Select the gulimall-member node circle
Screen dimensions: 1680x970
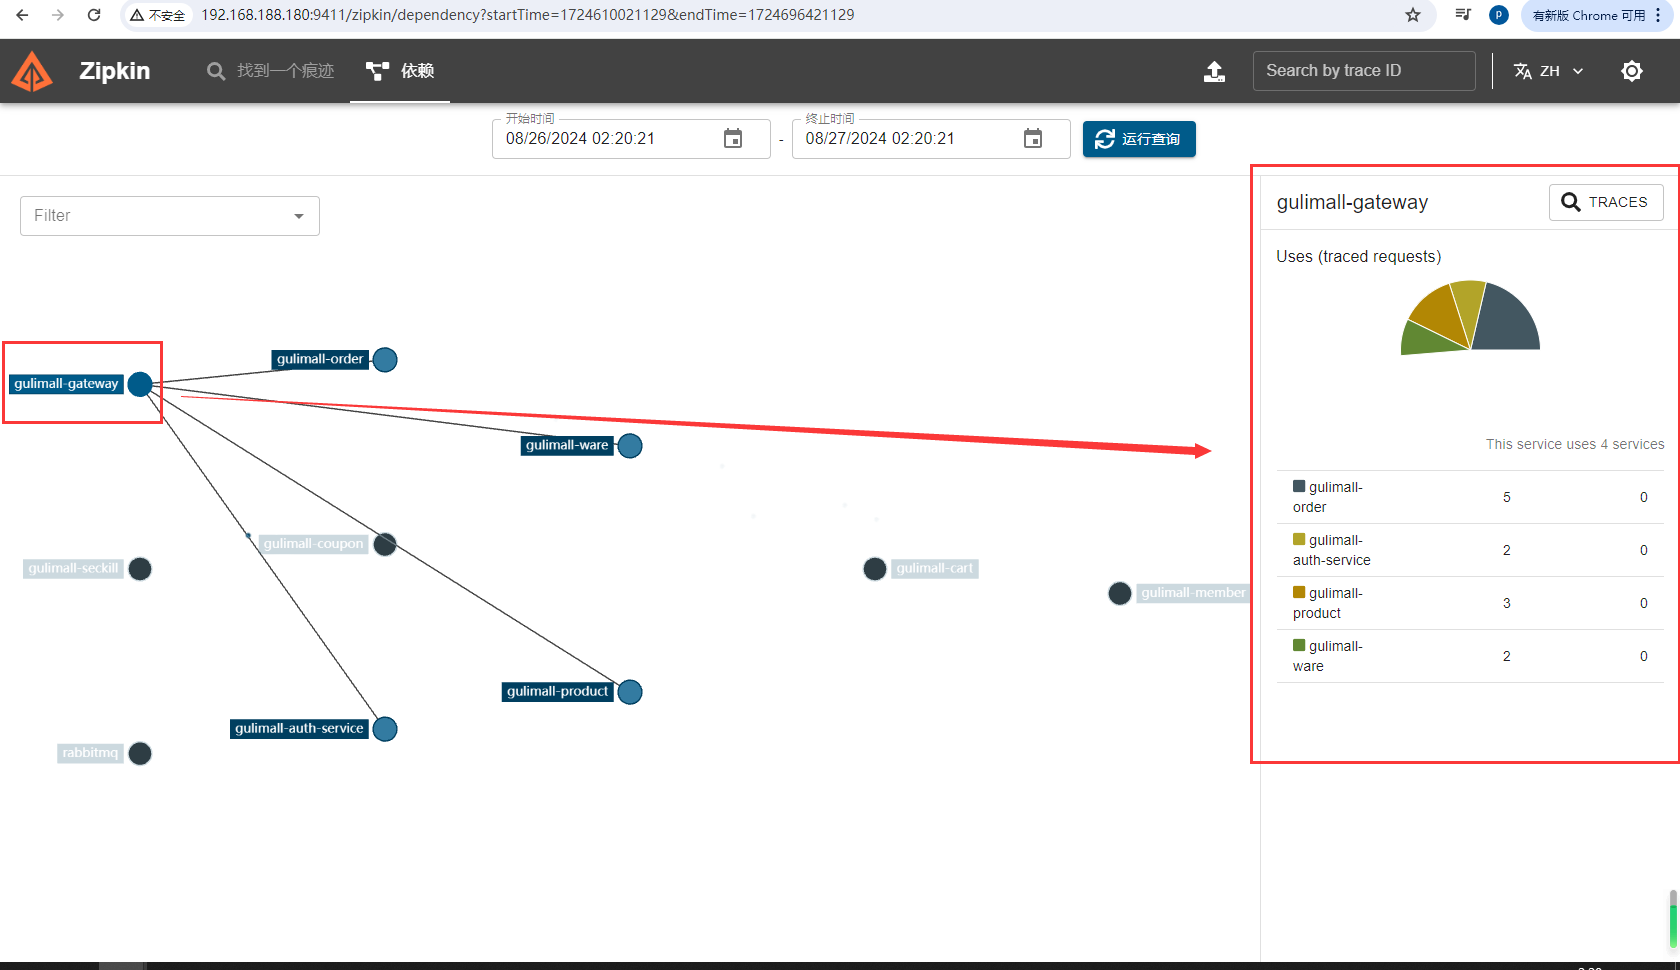point(1120,594)
